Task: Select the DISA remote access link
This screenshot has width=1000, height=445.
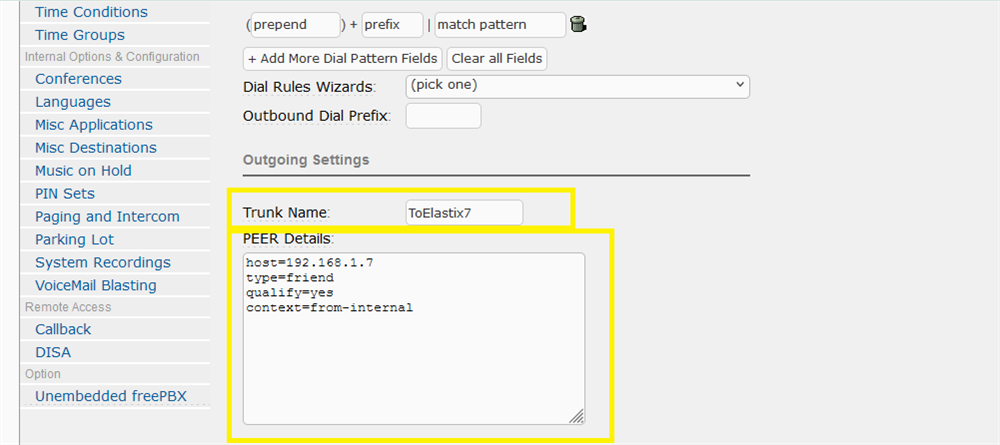Action: pyautogui.click(x=53, y=352)
